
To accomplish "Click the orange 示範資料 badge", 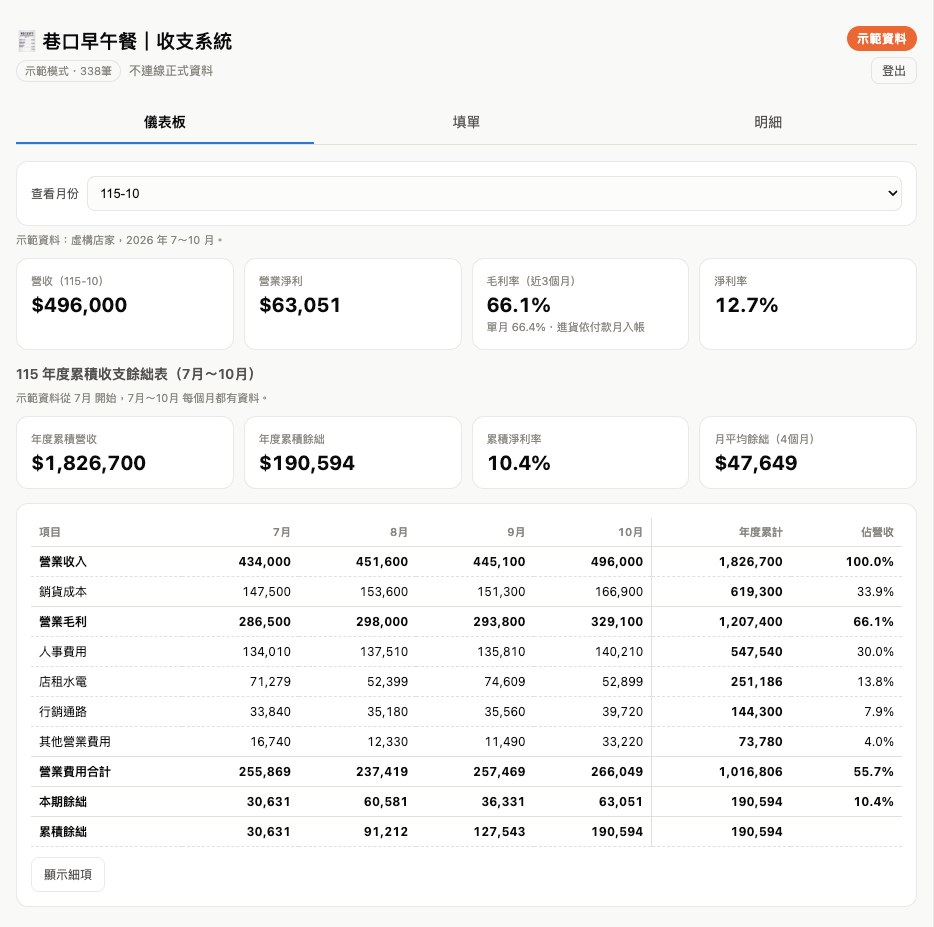I will pos(882,39).
